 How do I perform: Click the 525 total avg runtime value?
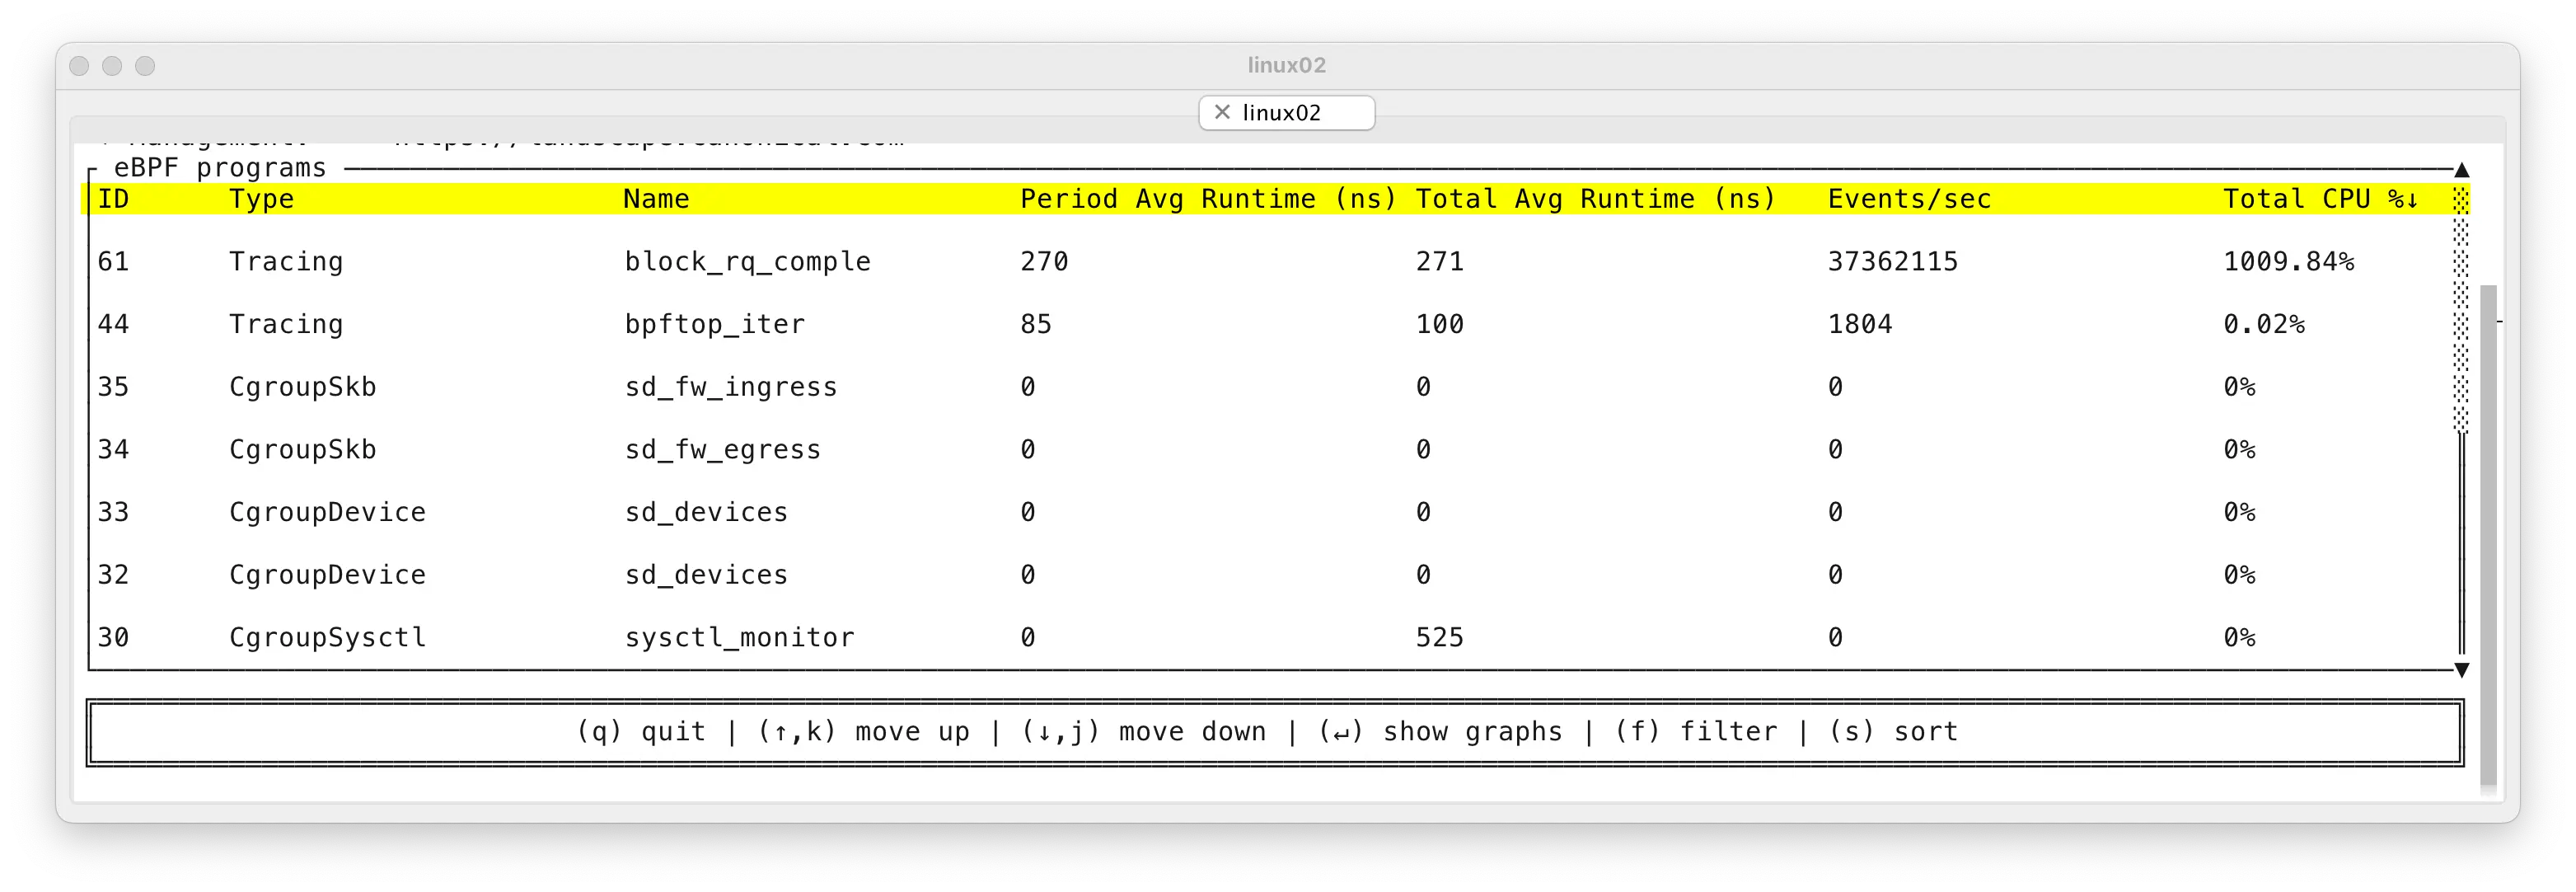[1439, 638]
